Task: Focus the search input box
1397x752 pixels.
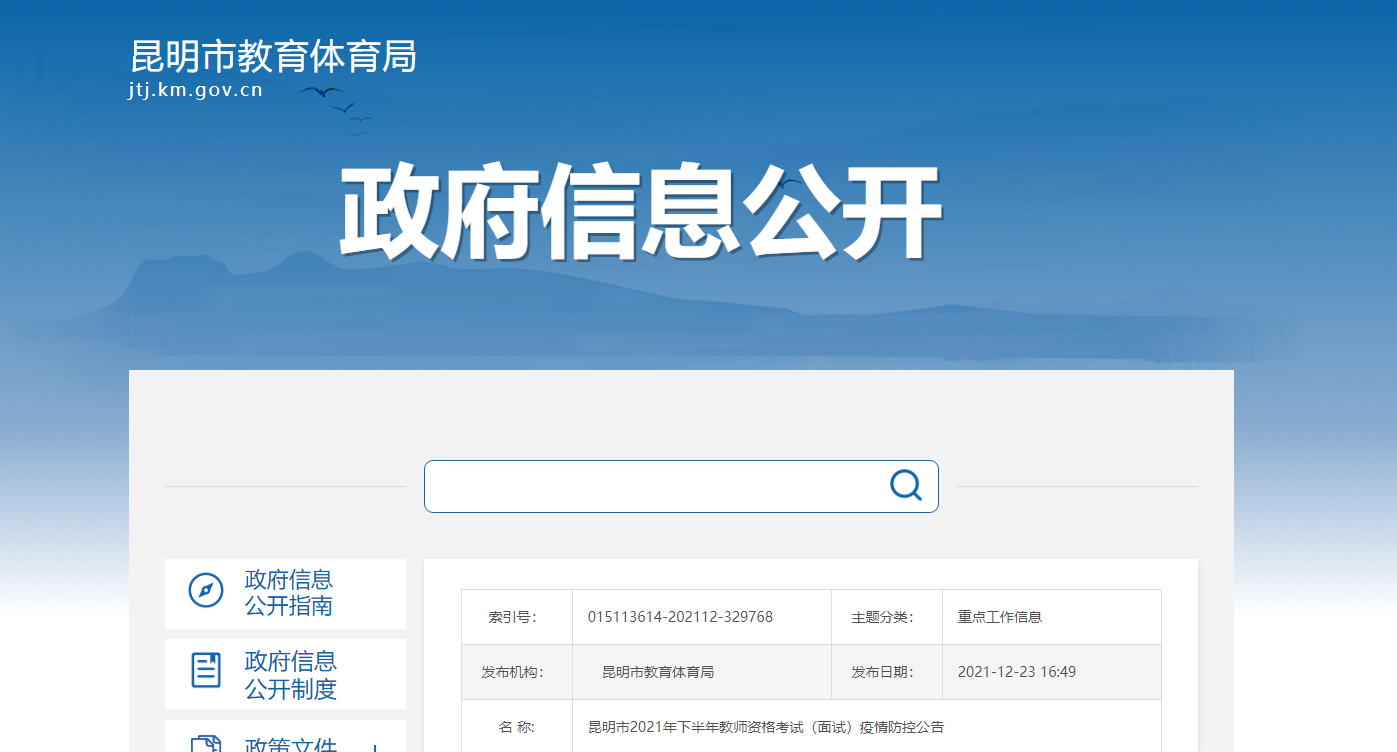Action: pyautogui.click(x=650, y=486)
